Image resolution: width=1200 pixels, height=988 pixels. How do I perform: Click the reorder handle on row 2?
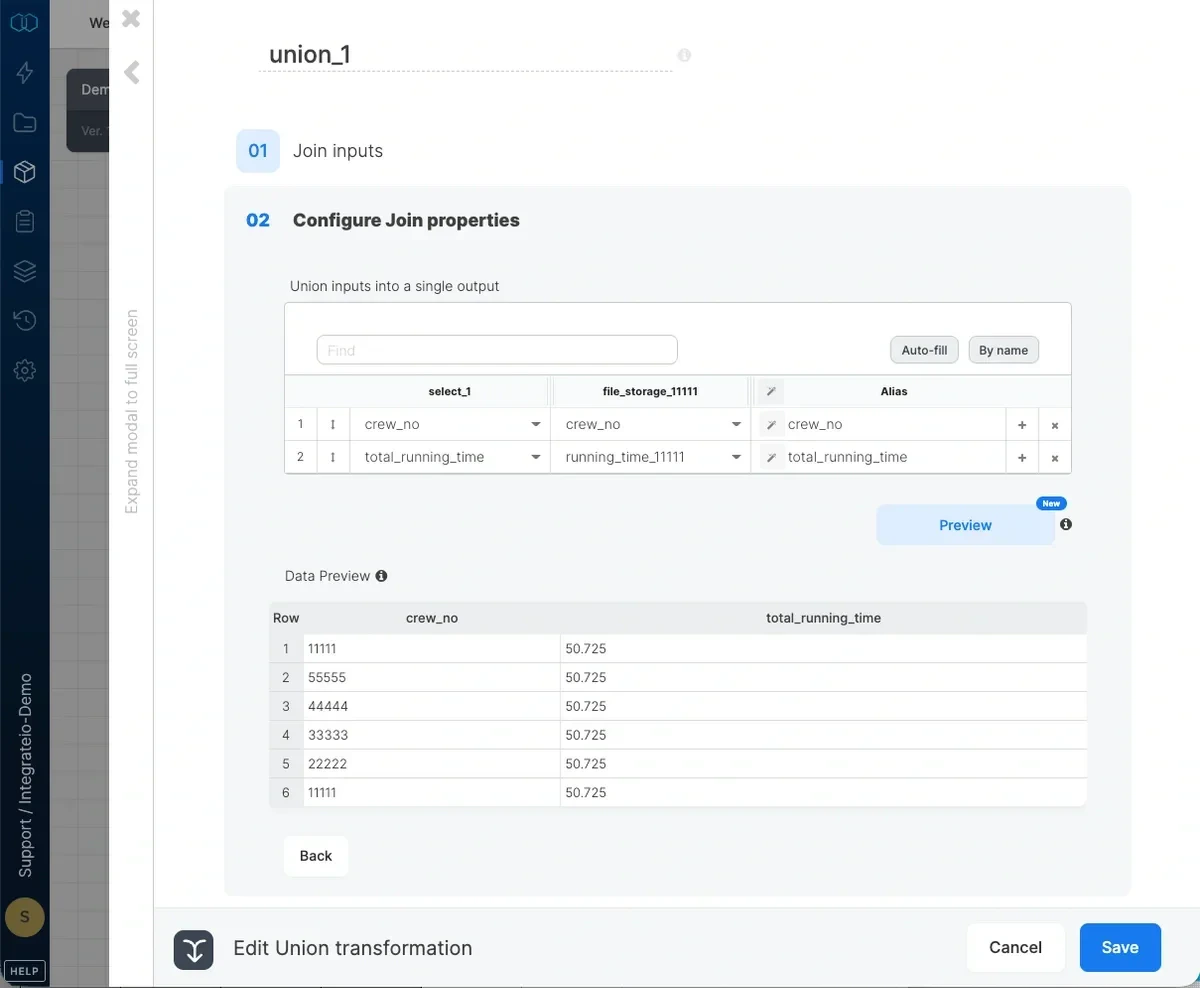[x=333, y=457]
